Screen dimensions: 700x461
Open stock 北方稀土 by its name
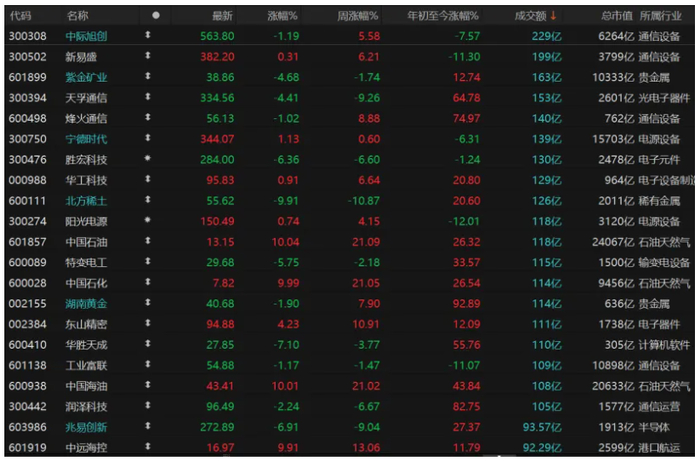pyautogui.click(x=86, y=200)
